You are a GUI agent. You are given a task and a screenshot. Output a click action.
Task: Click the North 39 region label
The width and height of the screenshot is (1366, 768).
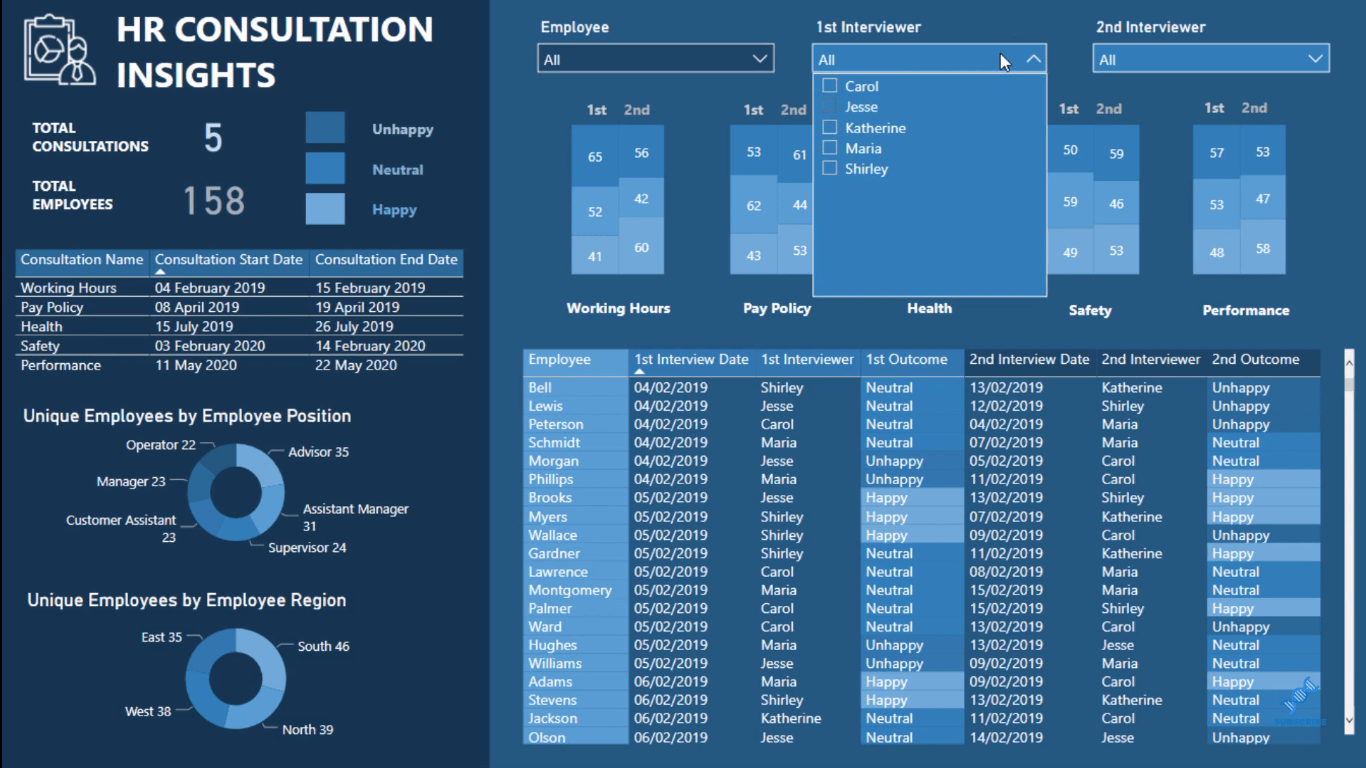(x=307, y=729)
